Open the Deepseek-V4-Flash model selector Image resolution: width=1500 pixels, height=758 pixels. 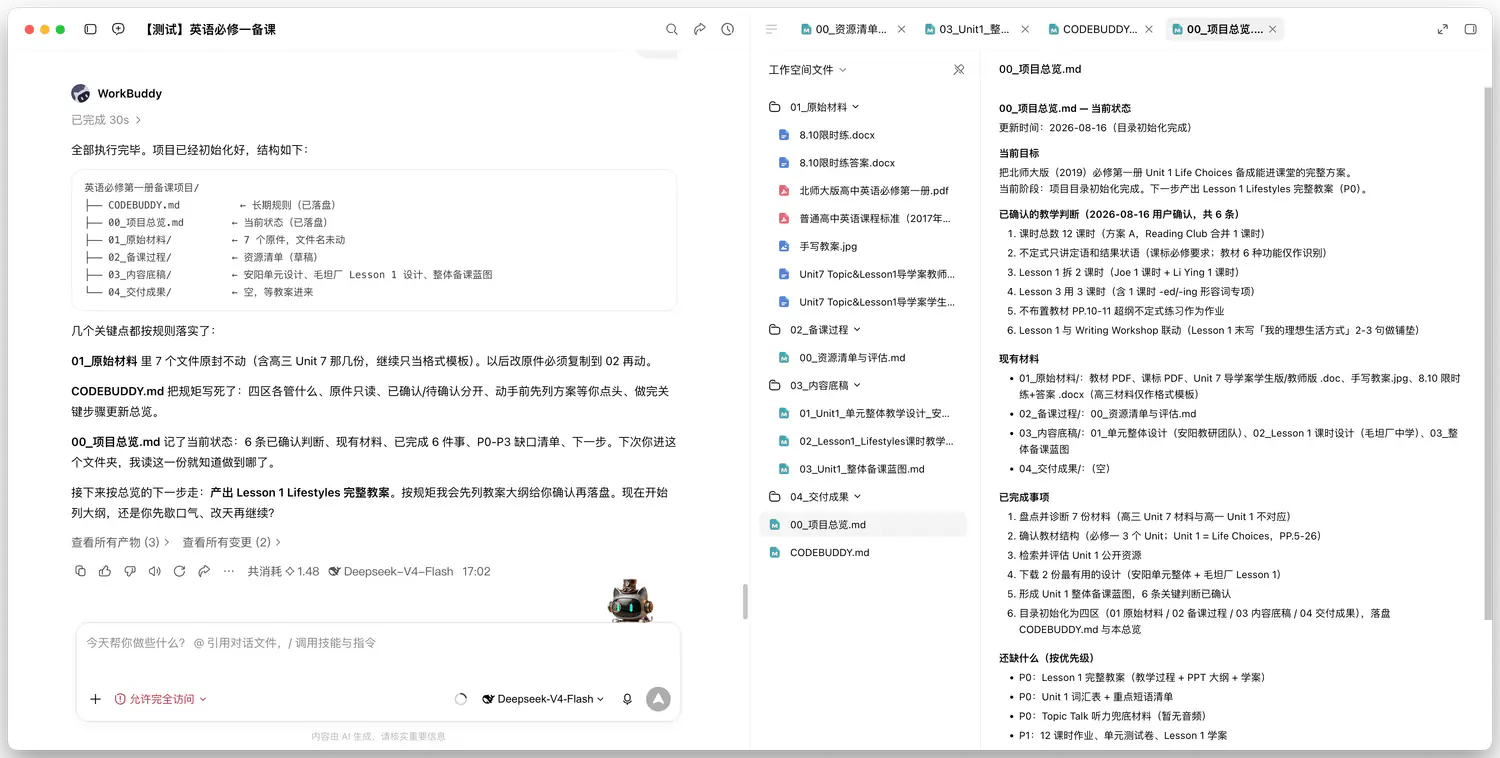pos(543,699)
